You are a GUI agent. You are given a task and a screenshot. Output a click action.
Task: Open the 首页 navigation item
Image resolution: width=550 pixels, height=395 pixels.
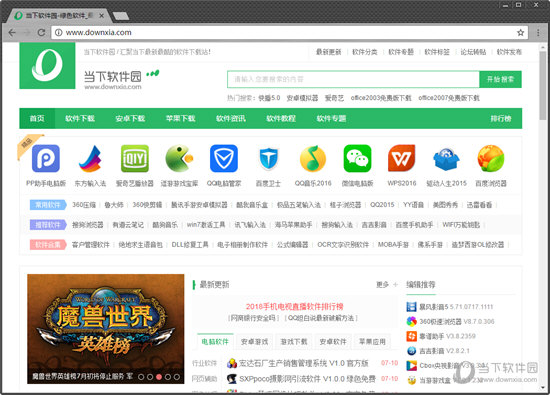[x=37, y=119]
